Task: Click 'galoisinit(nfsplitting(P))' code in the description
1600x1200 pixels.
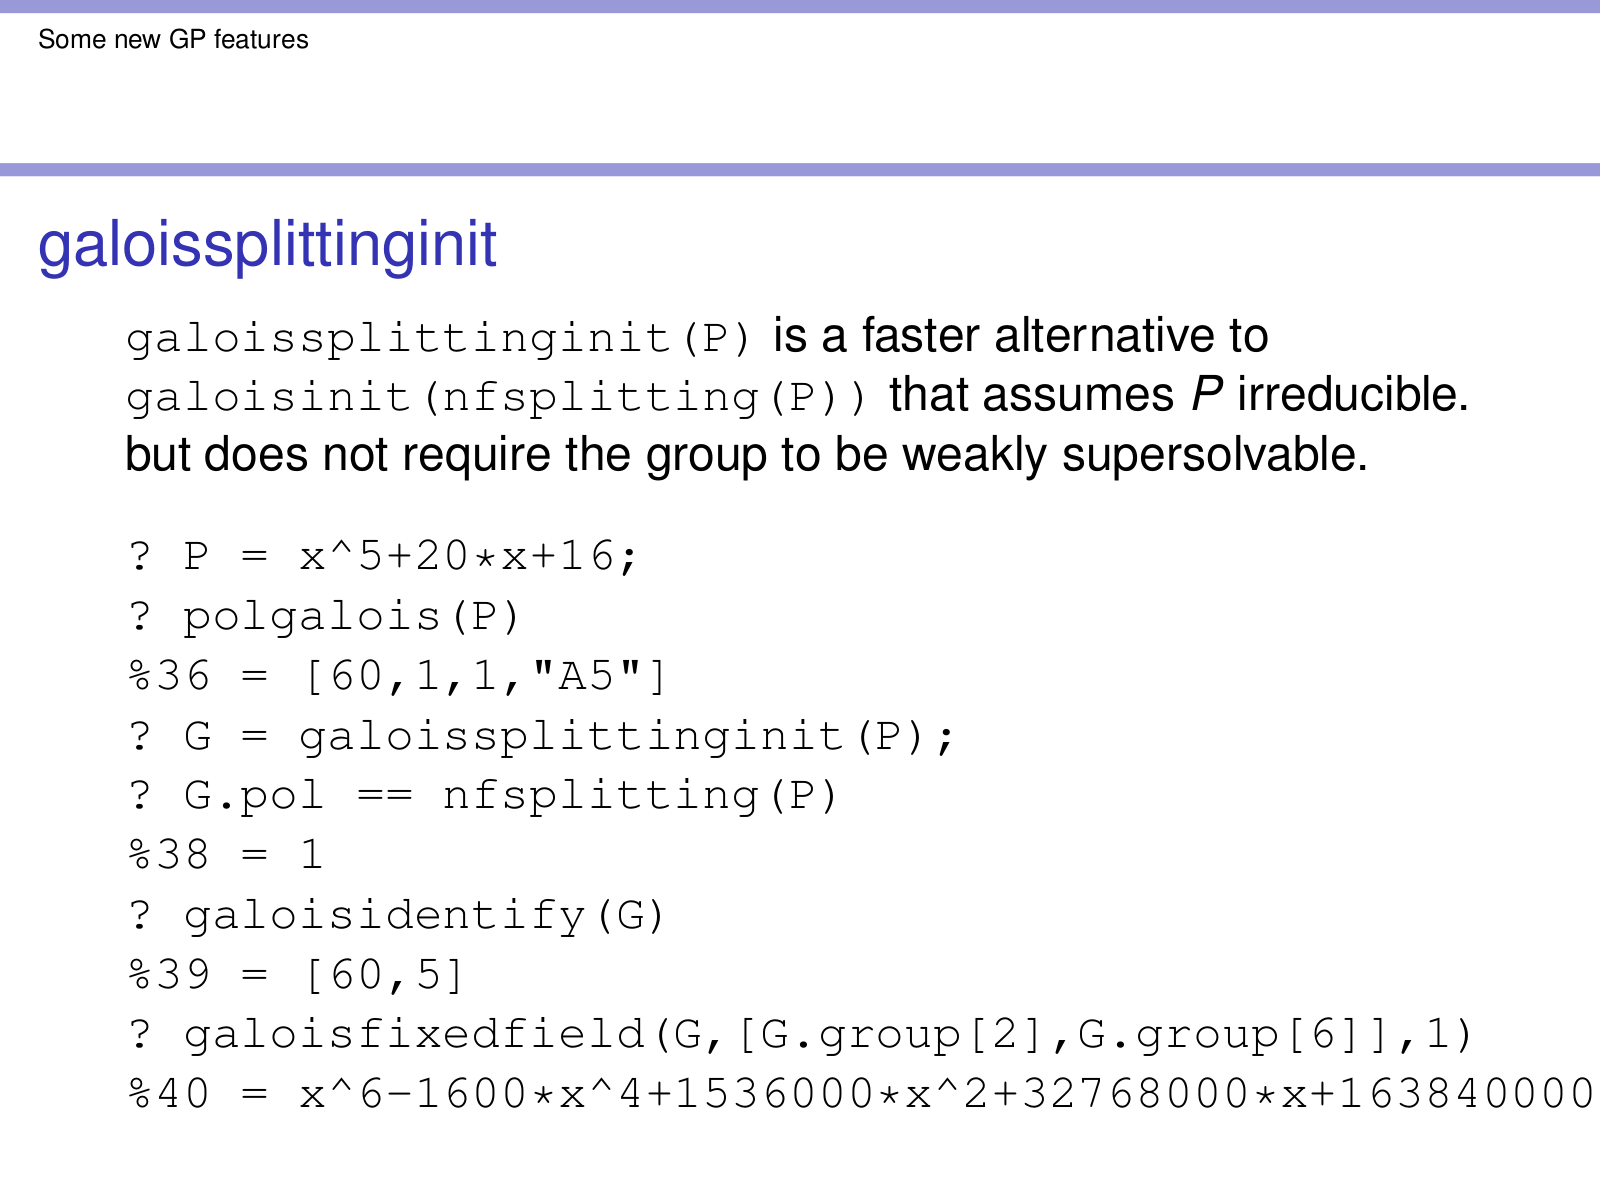Action: (497, 397)
